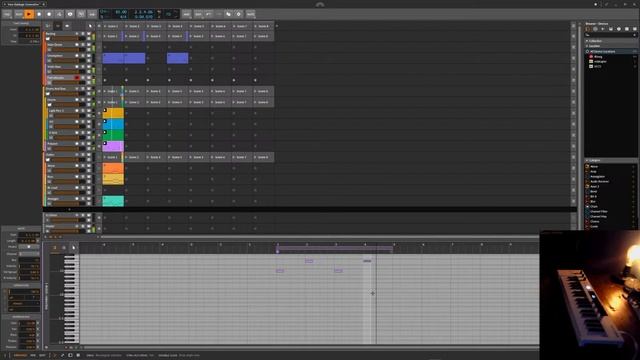Switch to the Arrange view in bottom bar

(x=20, y=356)
